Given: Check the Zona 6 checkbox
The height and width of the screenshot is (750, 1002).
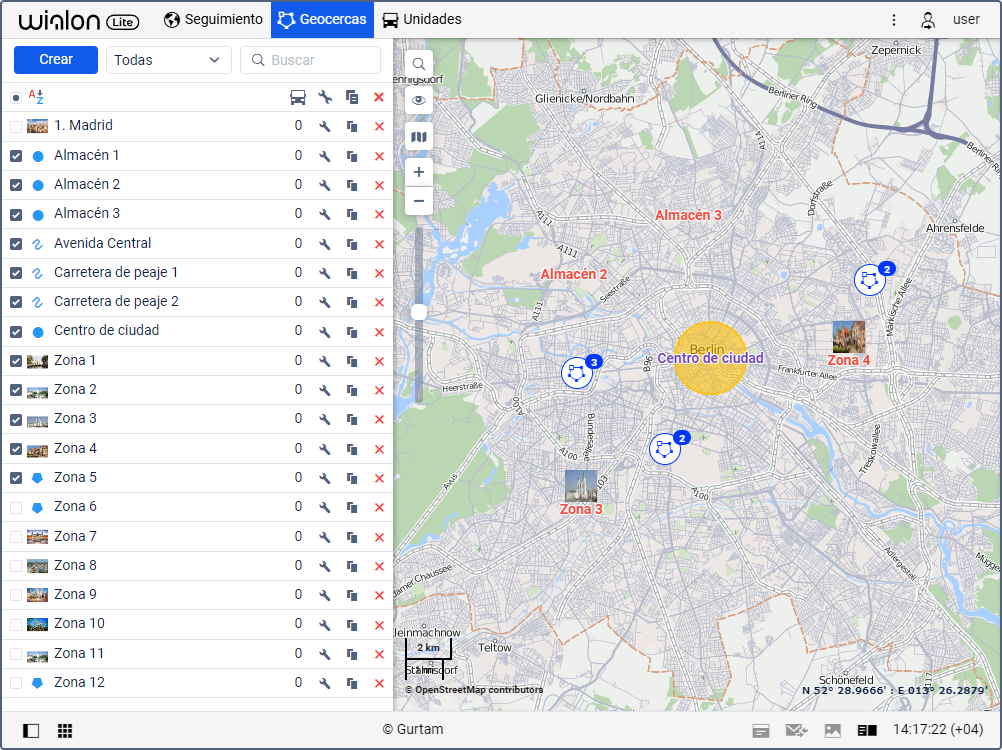Looking at the screenshot, I should pos(16,508).
